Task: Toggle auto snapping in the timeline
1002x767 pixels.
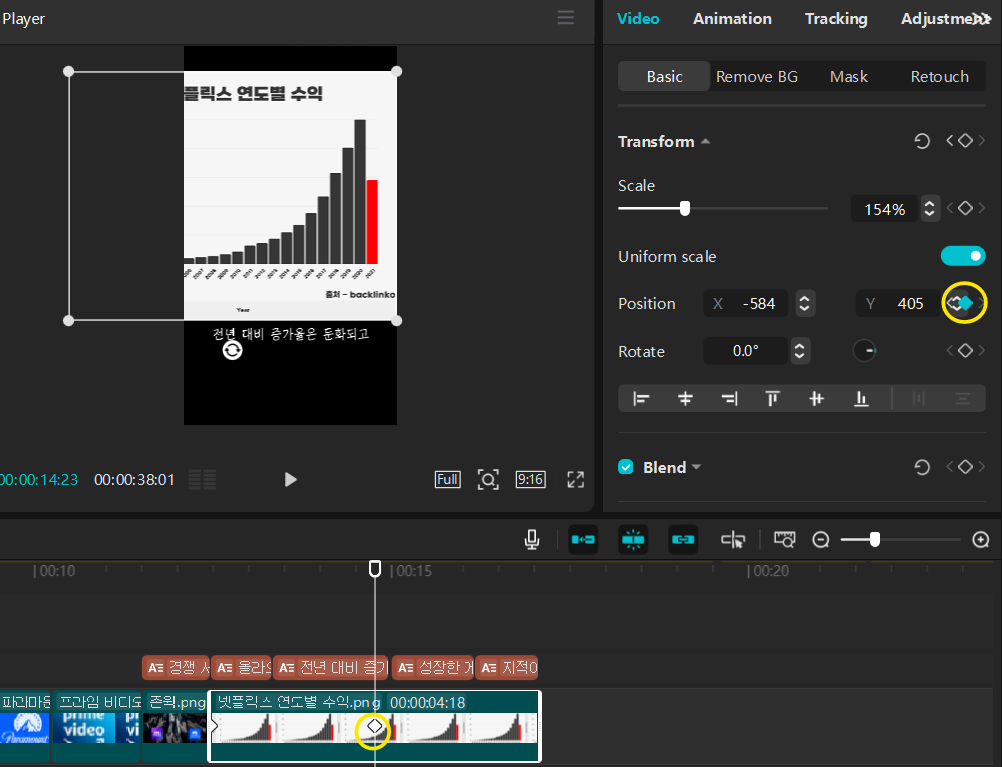Action: click(x=633, y=539)
